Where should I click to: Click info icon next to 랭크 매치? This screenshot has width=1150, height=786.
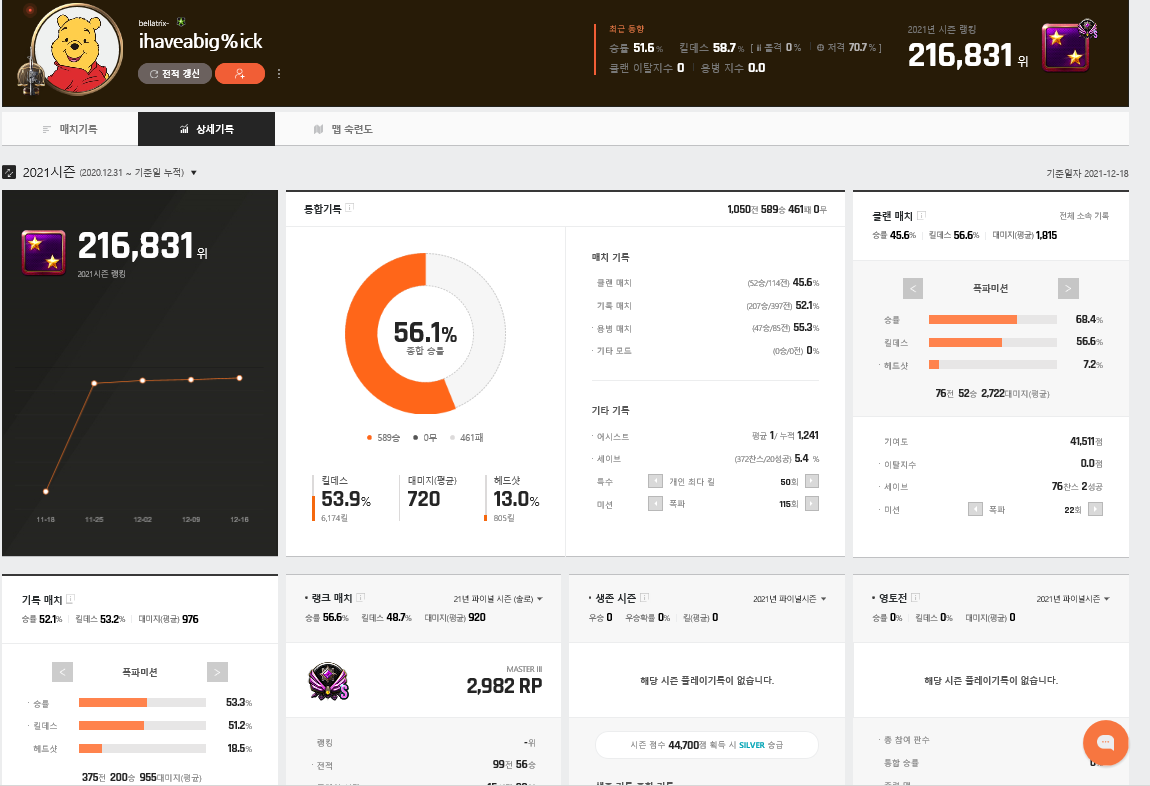(x=361, y=598)
